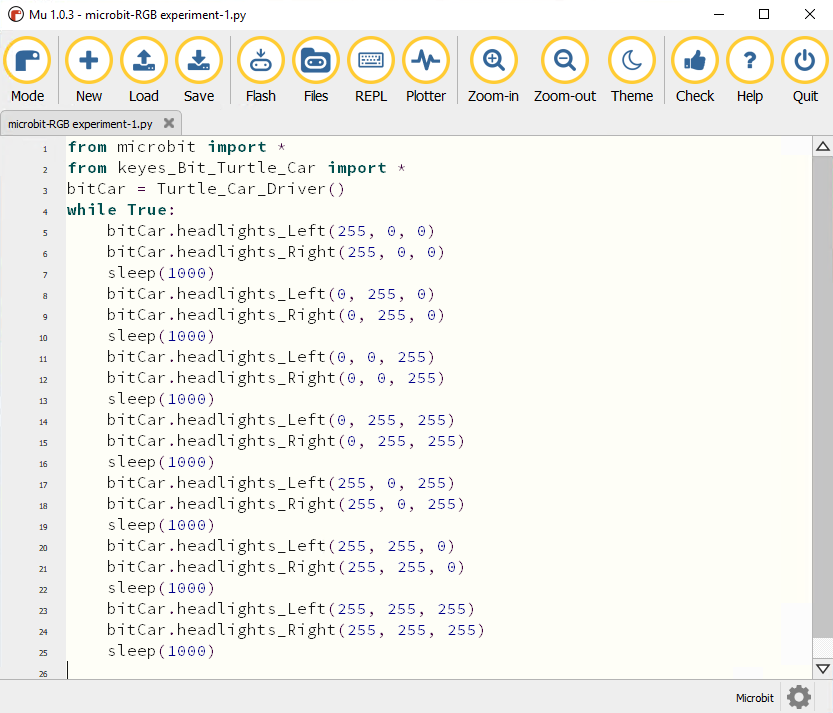Click the Mu logo in title bar
This screenshot has width=833, height=713.
coord(16,14)
